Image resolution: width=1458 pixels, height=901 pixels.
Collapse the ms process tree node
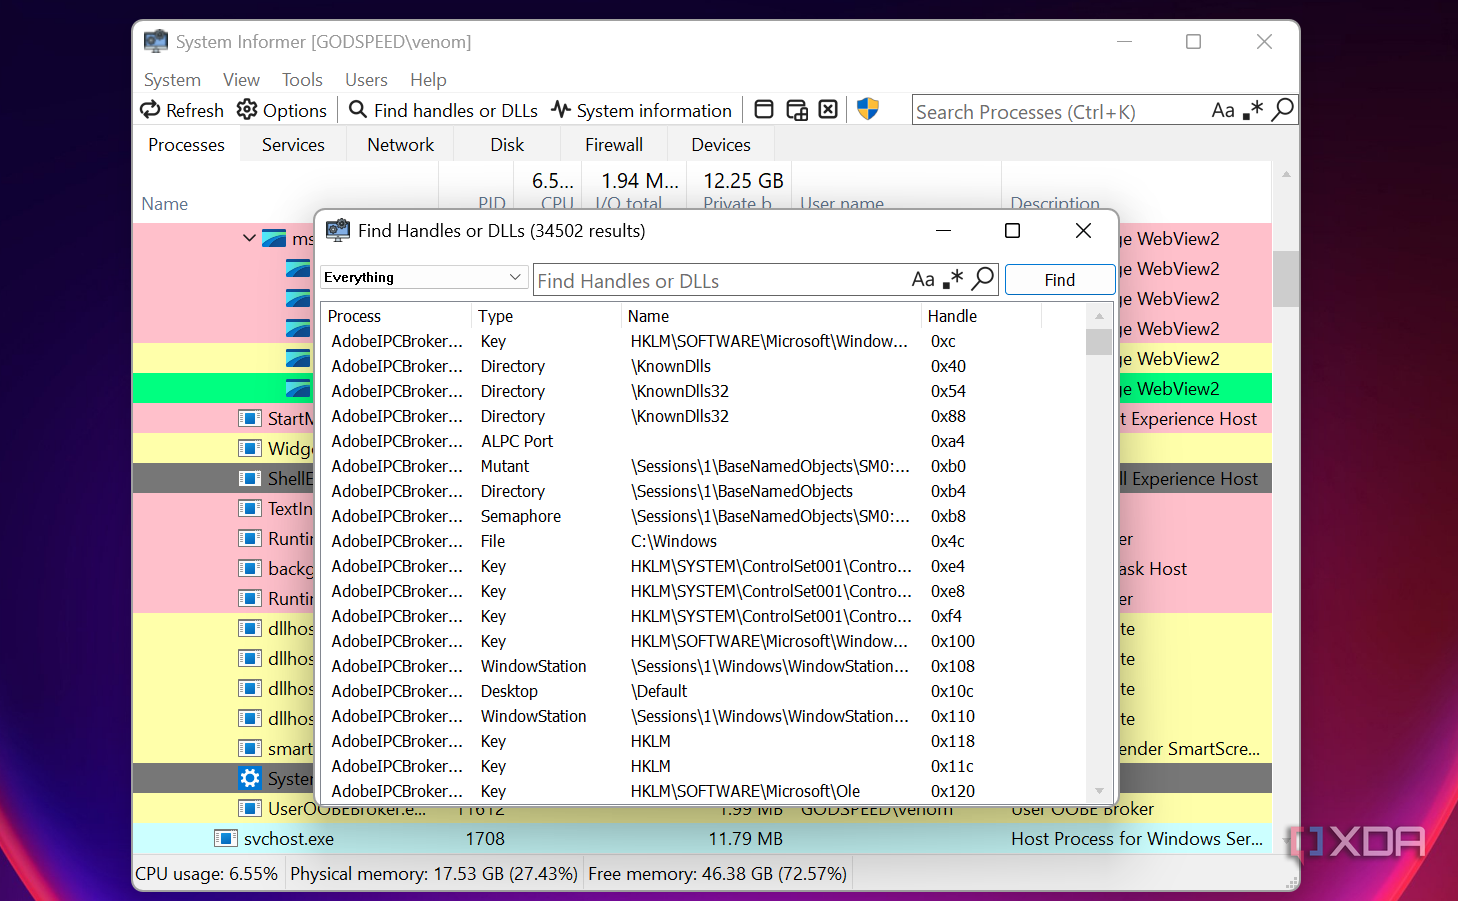coord(249,238)
